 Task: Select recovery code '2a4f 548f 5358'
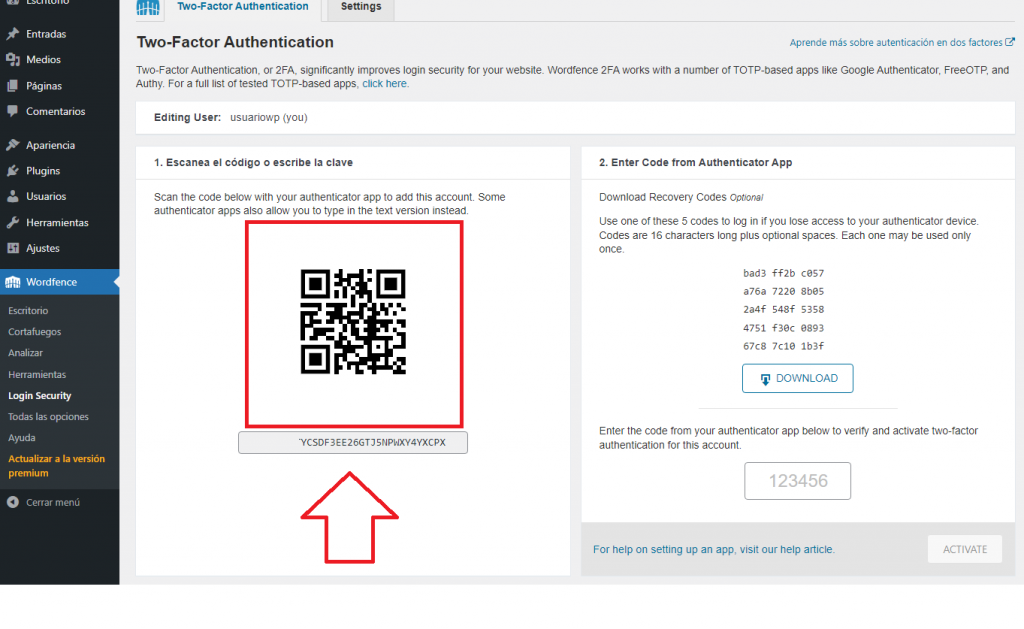783,310
